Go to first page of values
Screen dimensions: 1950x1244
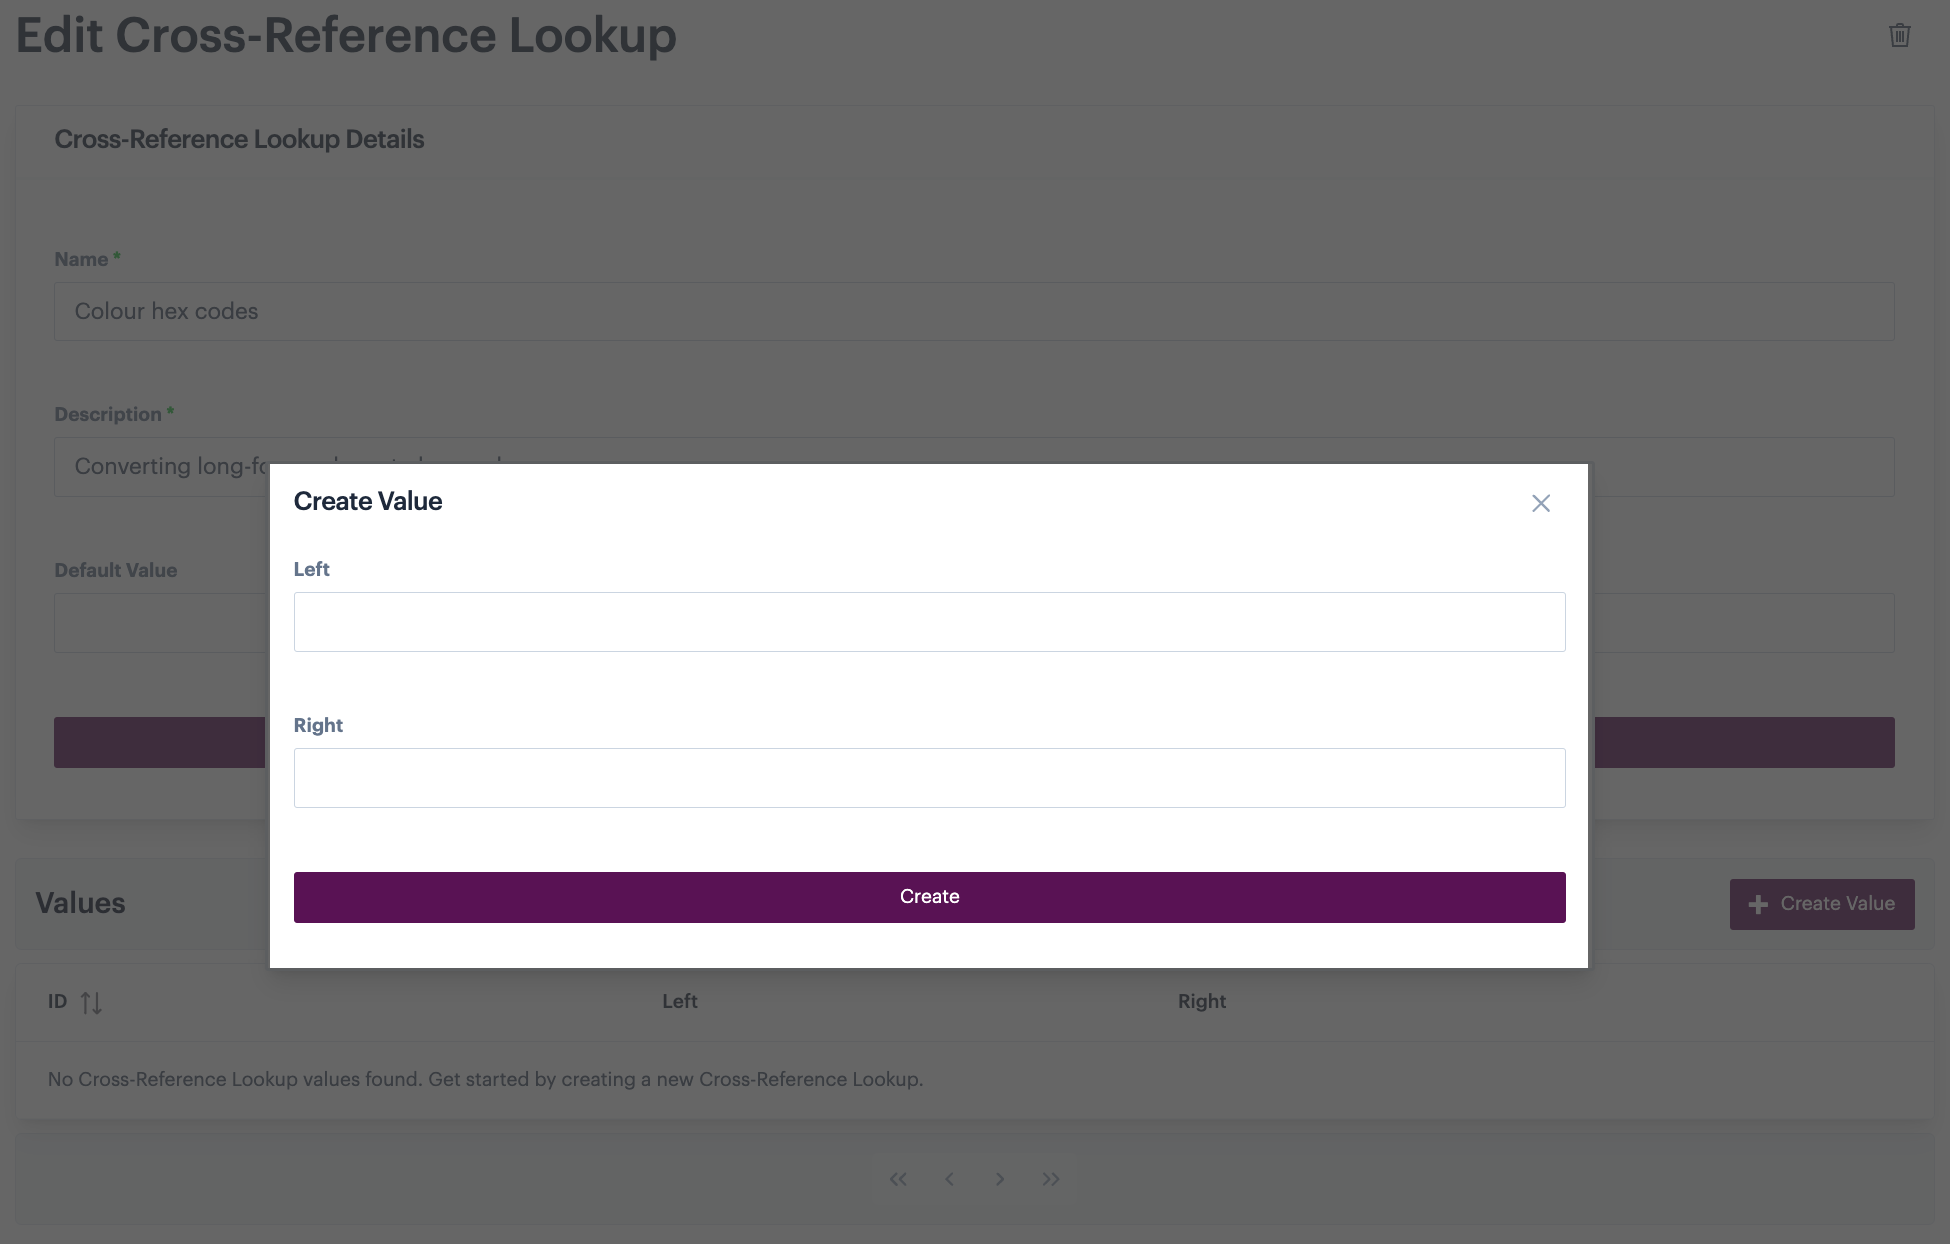click(898, 1179)
